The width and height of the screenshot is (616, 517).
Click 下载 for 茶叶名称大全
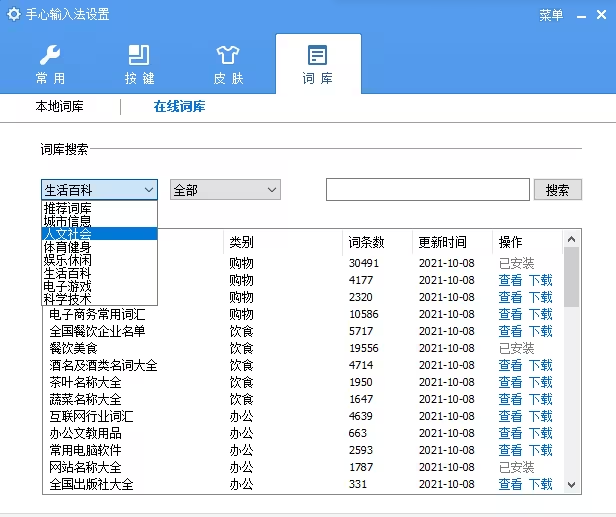pos(540,382)
